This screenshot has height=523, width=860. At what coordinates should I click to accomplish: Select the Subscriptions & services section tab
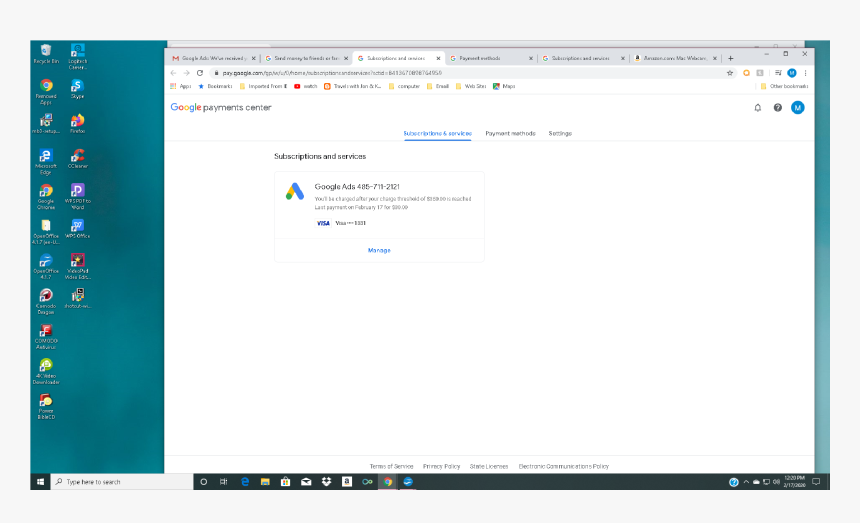coord(437,133)
